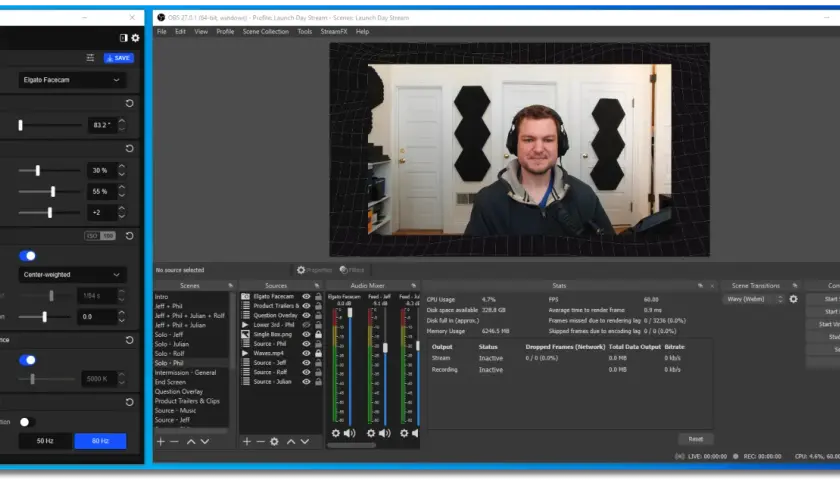Image resolution: width=840 pixels, height=480 pixels.
Task: Pop out the Scenes dock icon
Action: click(x=230, y=286)
